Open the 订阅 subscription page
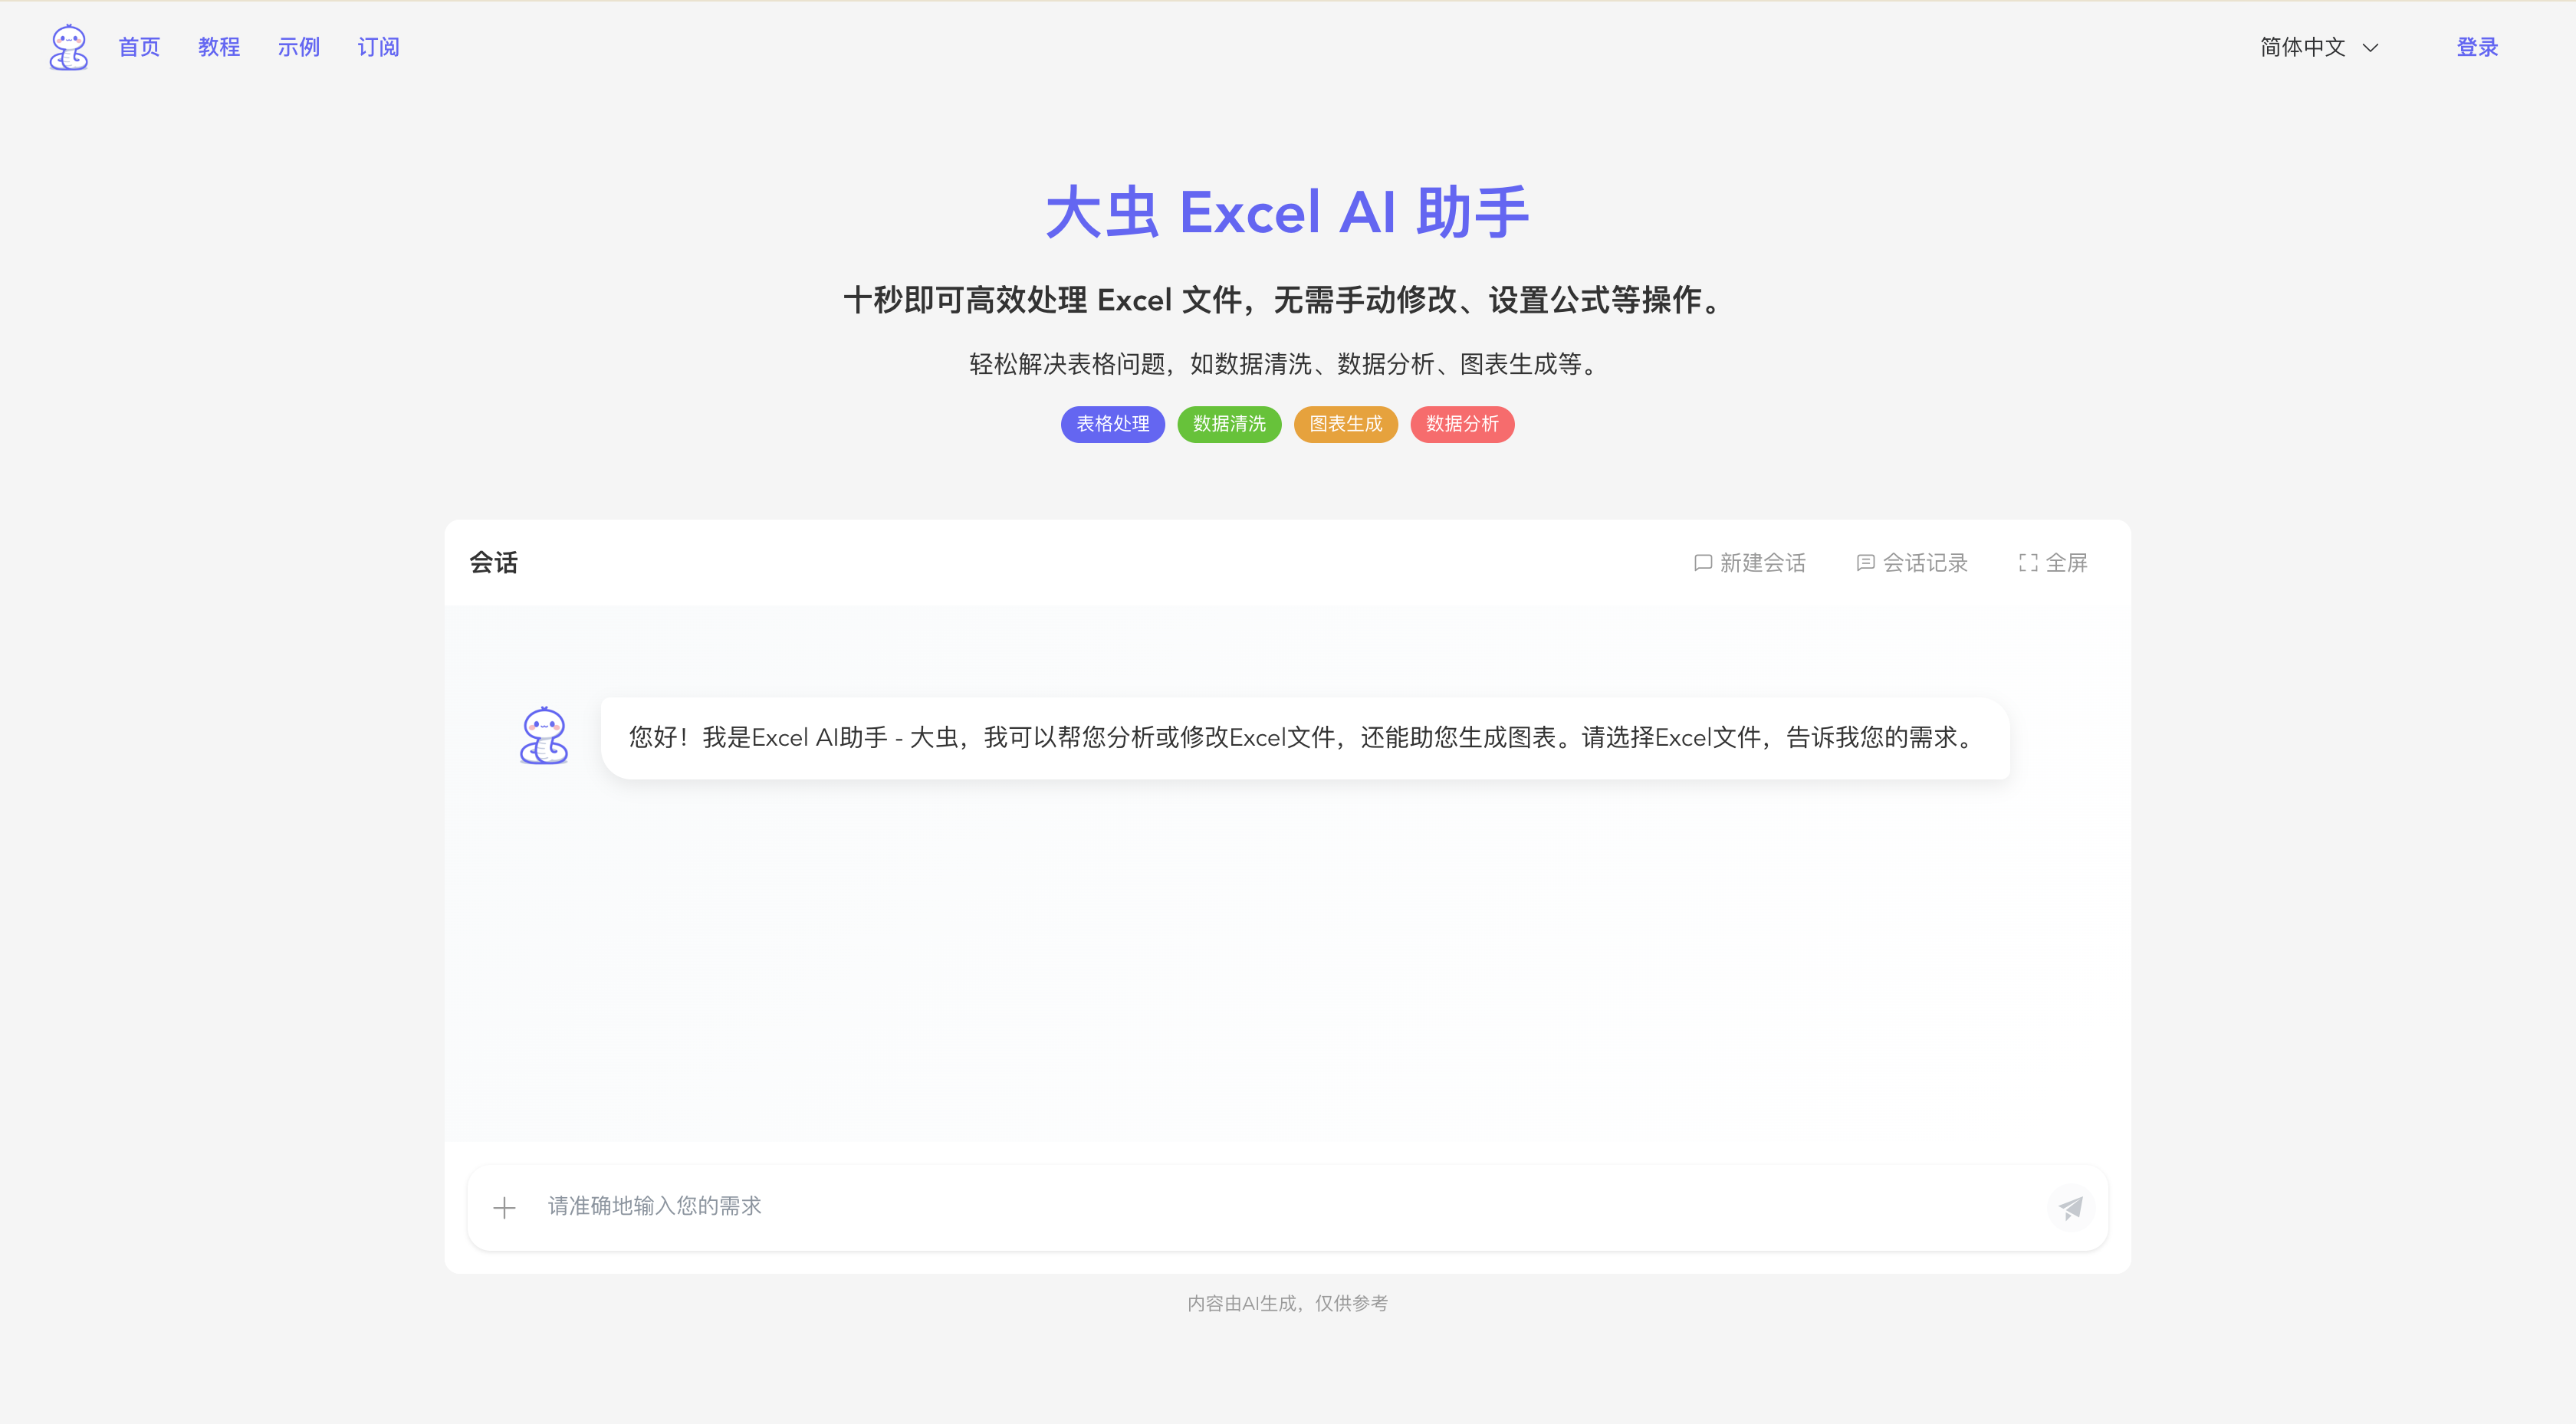This screenshot has width=2576, height=1424. pyautogui.click(x=377, y=47)
